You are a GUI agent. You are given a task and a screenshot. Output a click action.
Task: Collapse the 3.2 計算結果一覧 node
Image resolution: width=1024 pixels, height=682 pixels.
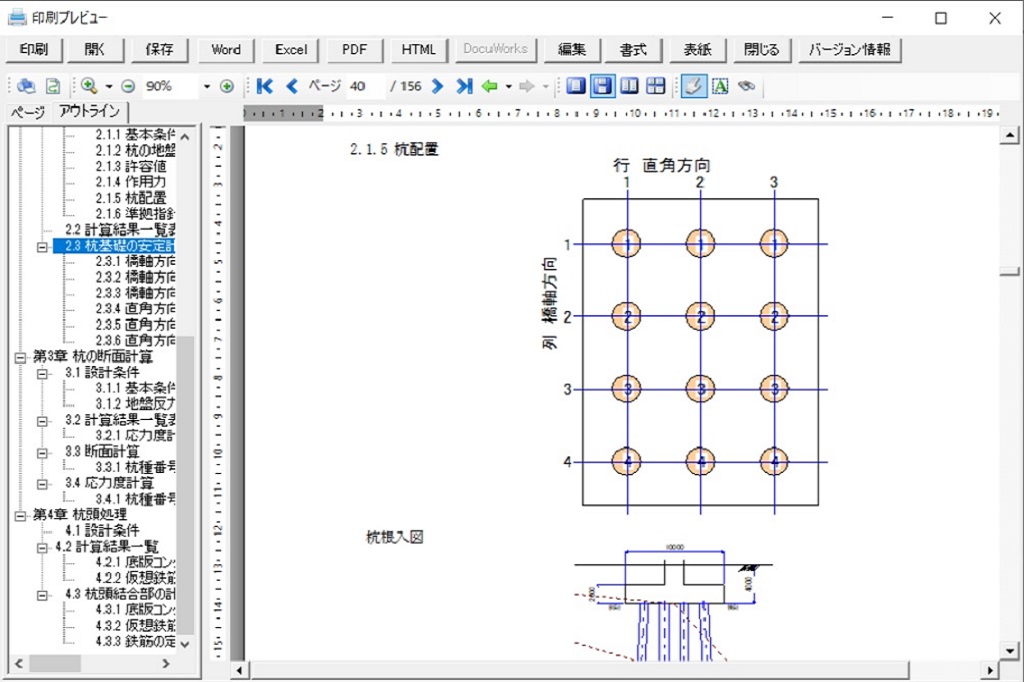(x=42, y=421)
